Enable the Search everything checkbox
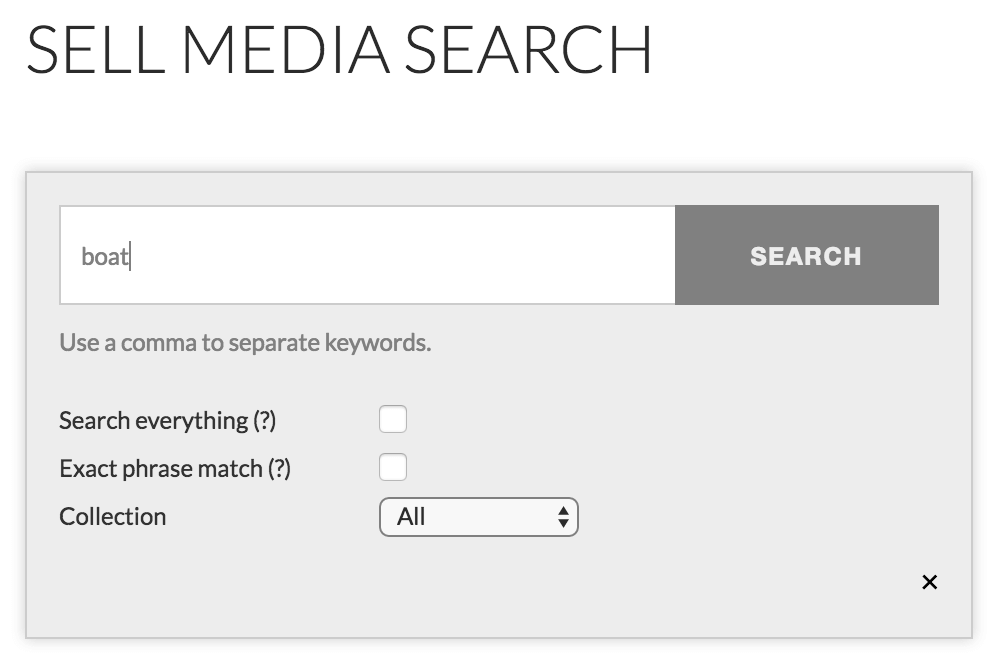Screen dimensions: 997x666 pyautogui.click(x=393, y=419)
